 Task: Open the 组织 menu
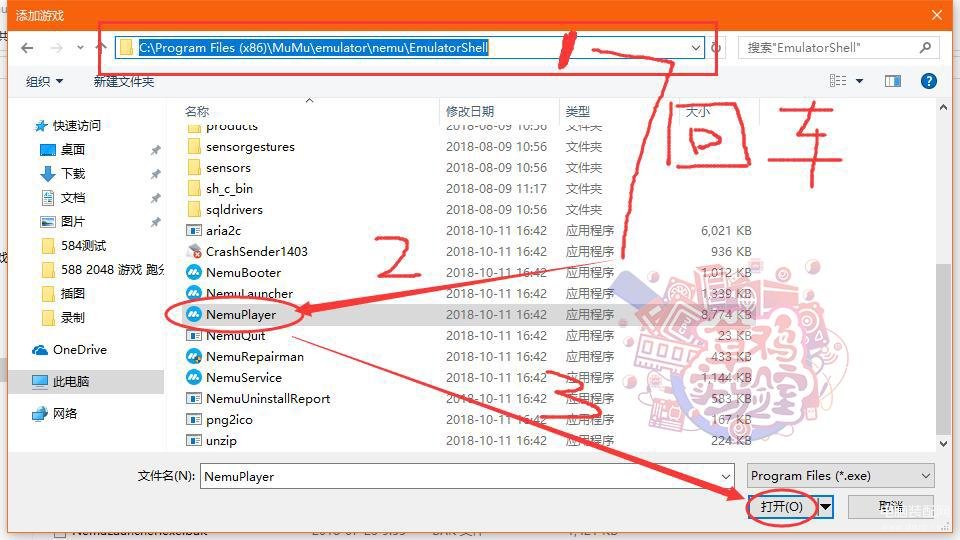click(44, 81)
